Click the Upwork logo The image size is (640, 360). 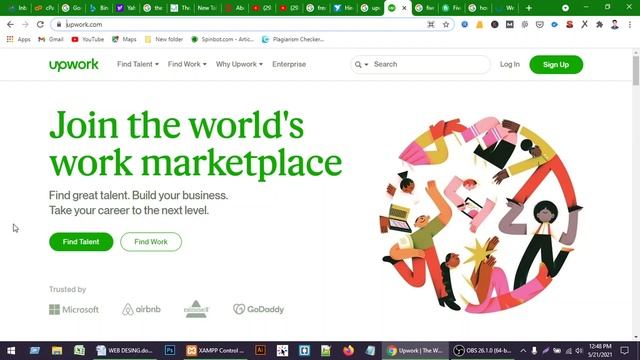pyautogui.click(x=73, y=65)
